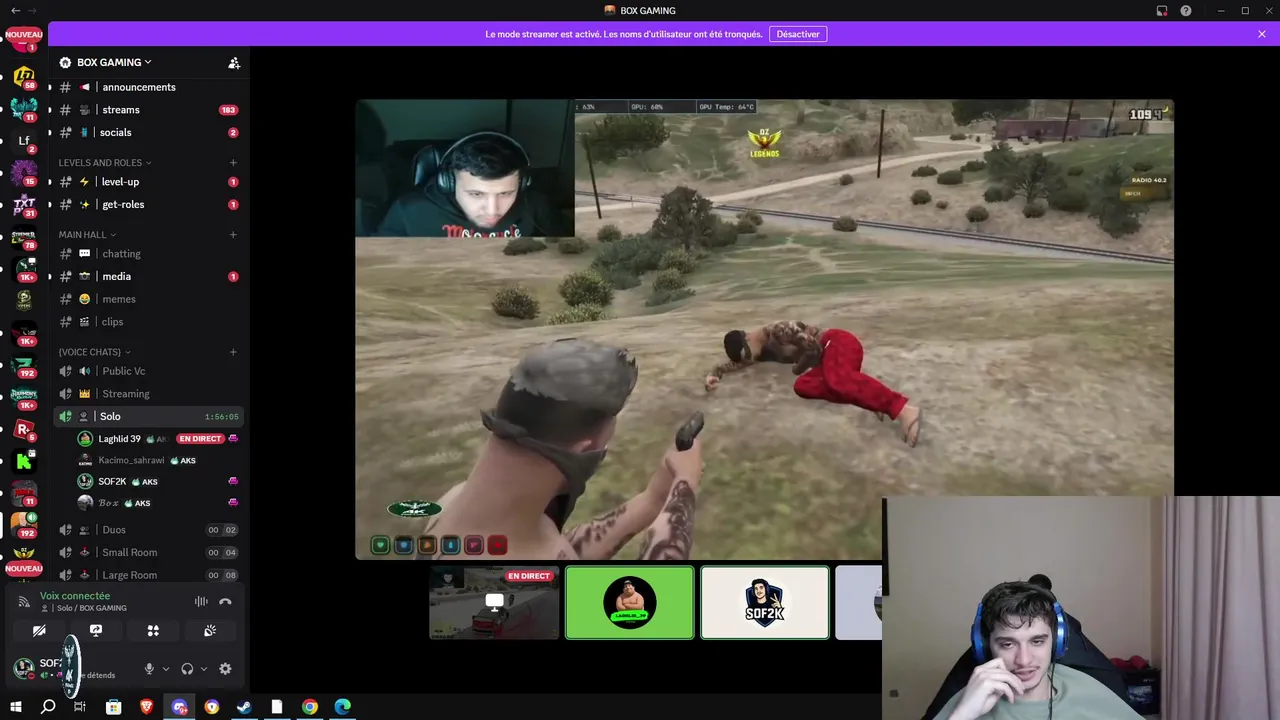Join the Duos voice channel
Image resolution: width=1280 pixels, height=720 pixels.
(147, 530)
